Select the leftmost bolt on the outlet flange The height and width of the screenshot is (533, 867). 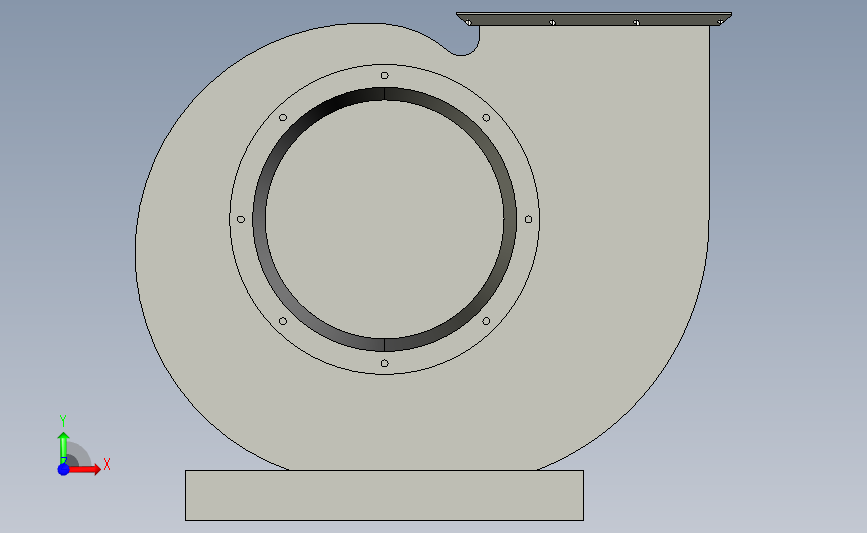tap(468, 23)
